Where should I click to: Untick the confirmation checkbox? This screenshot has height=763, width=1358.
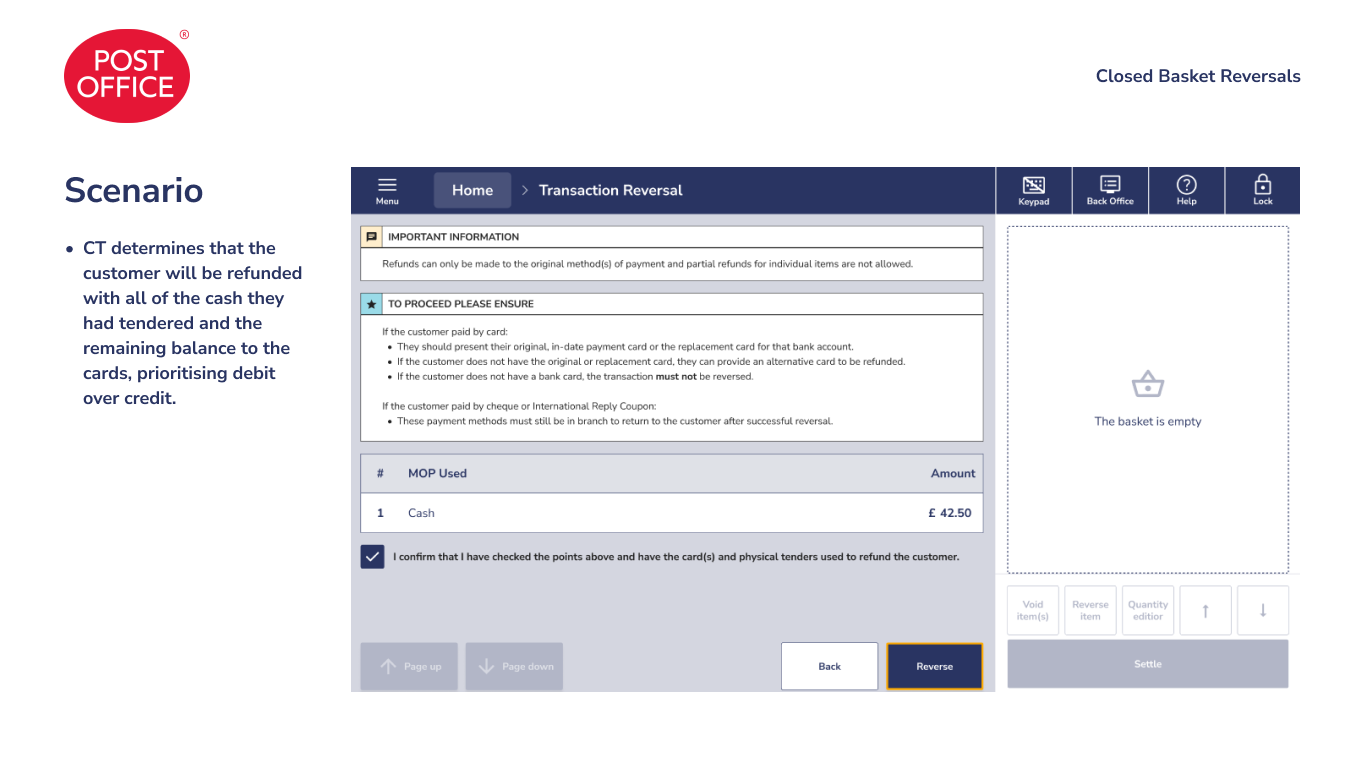coord(372,557)
